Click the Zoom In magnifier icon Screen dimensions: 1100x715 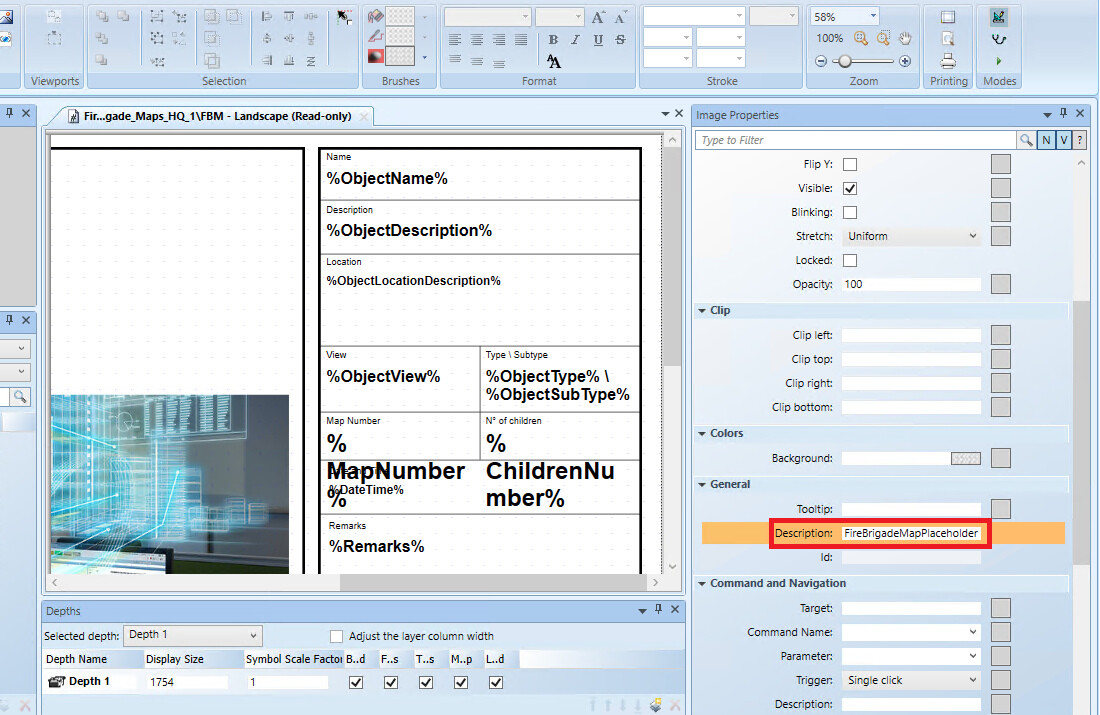861,38
